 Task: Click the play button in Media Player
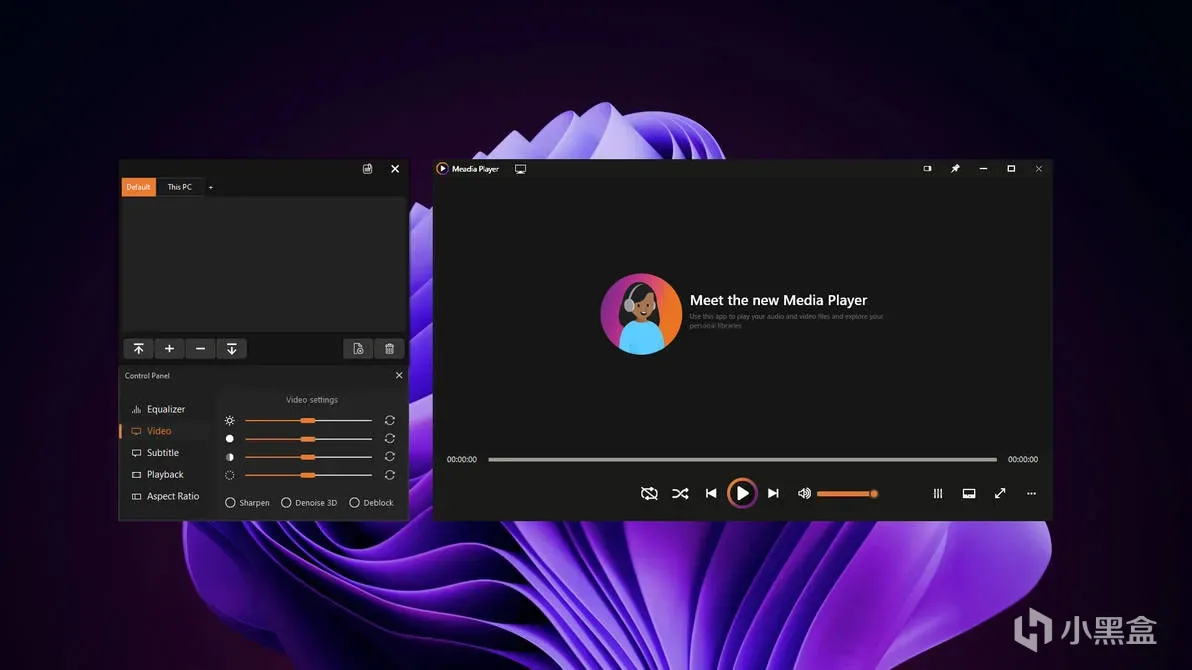pyautogui.click(x=742, y=494)
